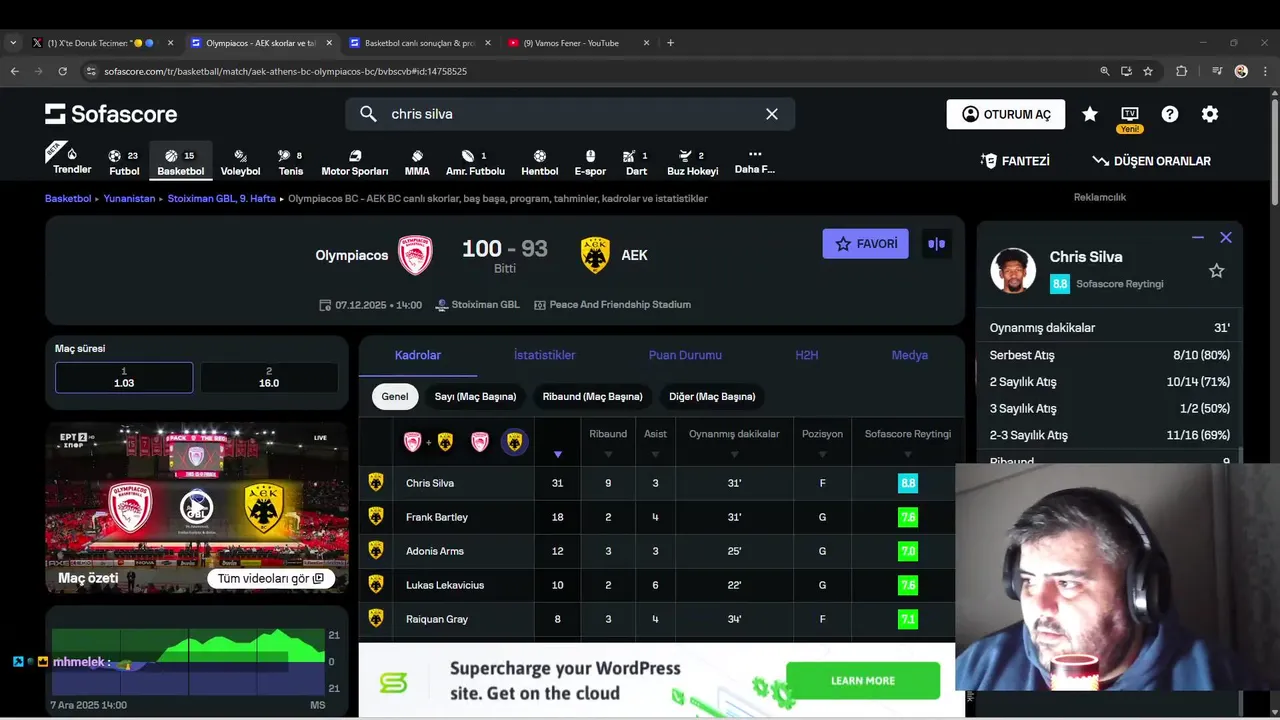Open the help question mark icon
1280x720 pixels.
pyautogui.click(x=1170, y=114)
